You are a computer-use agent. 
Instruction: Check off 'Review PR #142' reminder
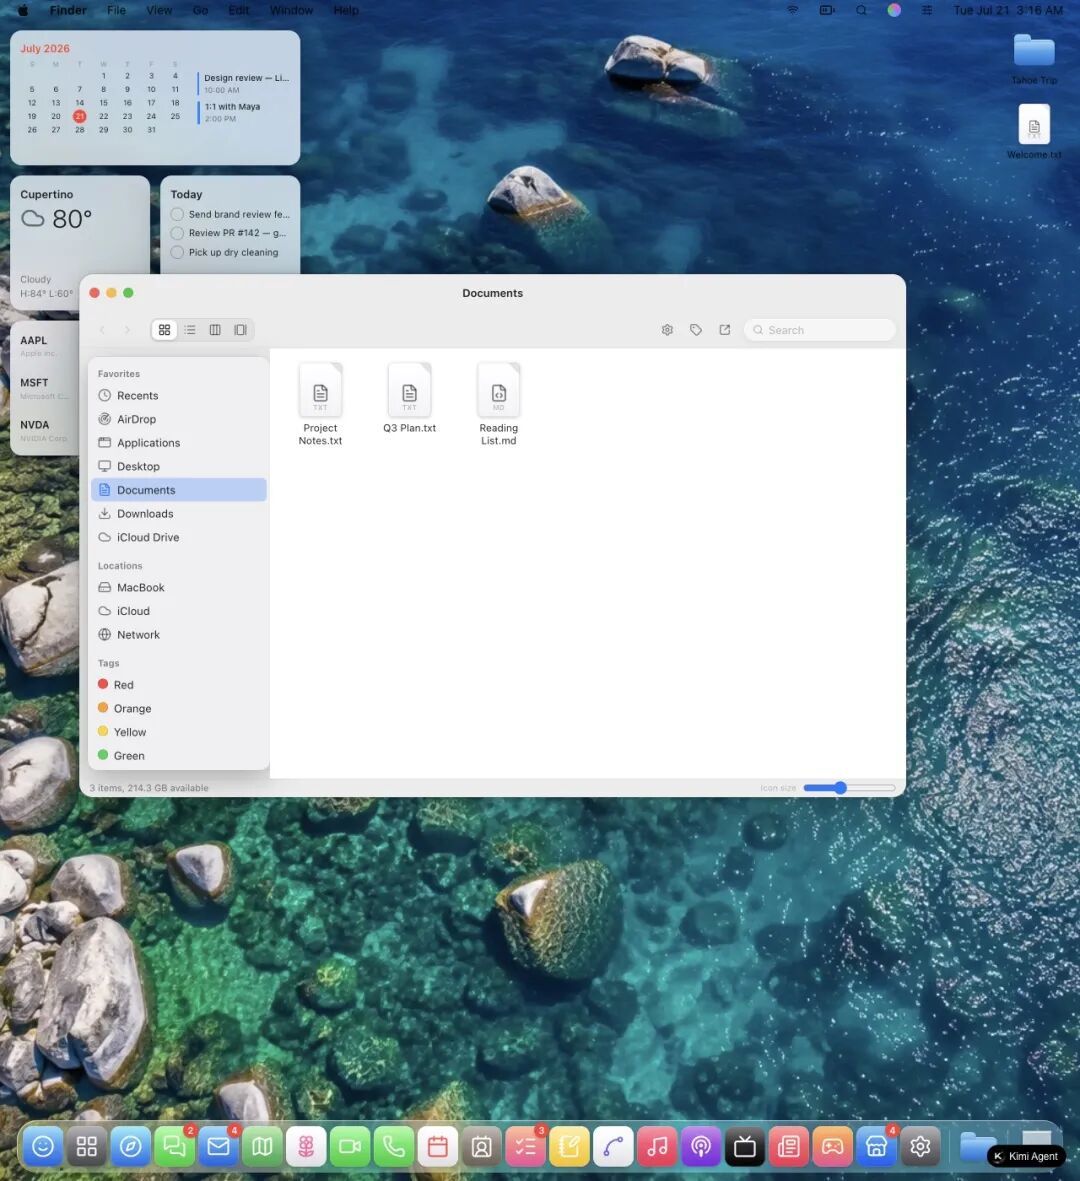coord(177,233)
